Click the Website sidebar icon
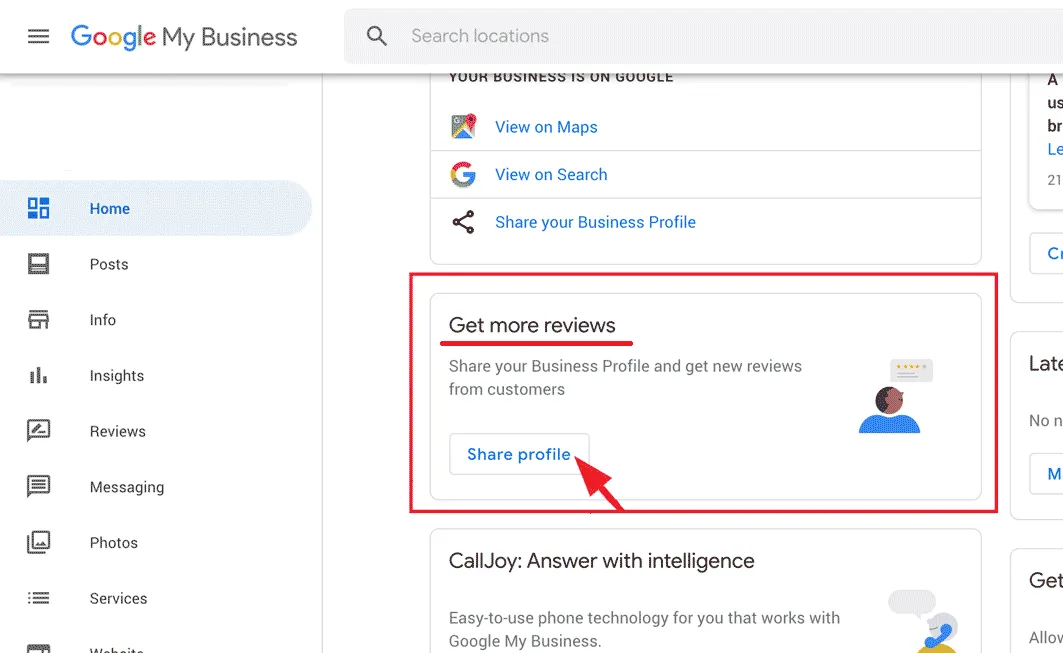Image resolution: width=1063 pixels, height=653 pixels. [x=38, y=648]
